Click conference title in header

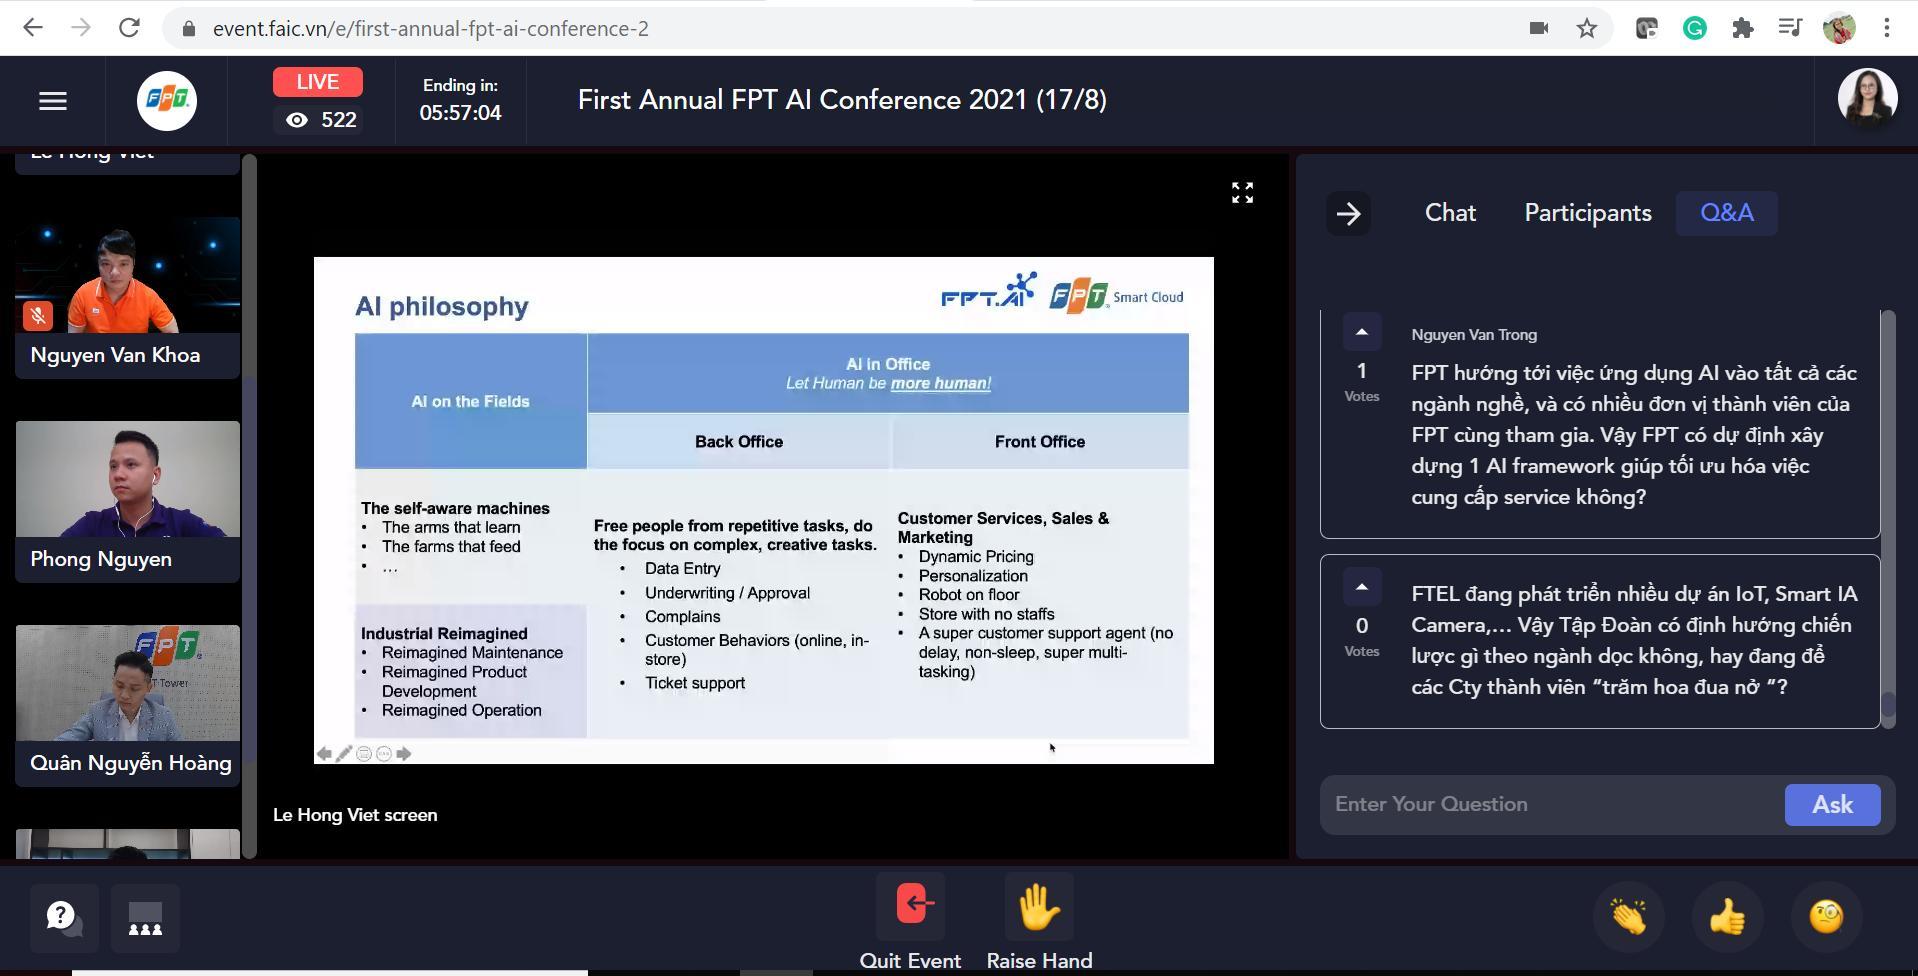(842, 100)
